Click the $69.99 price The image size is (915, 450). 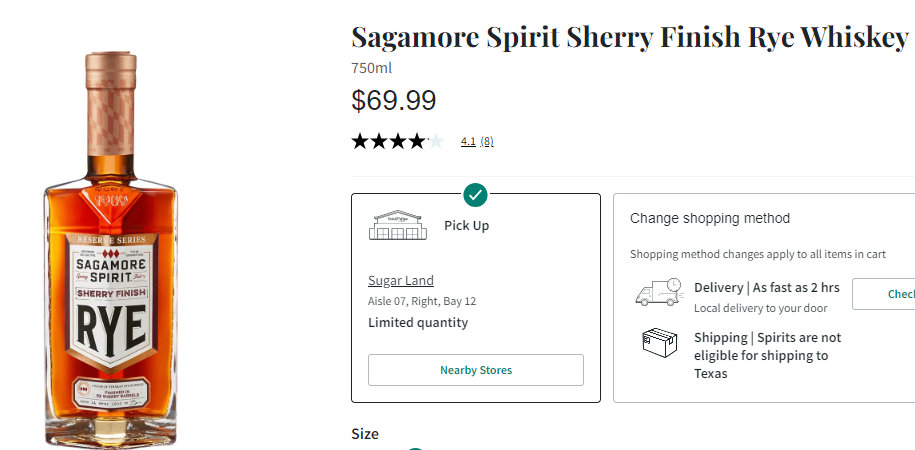pos(394,101)
